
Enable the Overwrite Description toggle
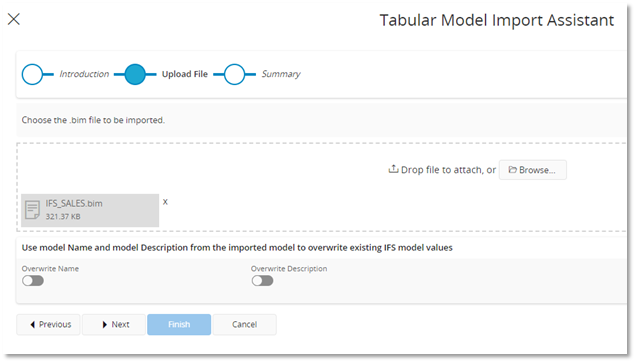coord(262,281)
